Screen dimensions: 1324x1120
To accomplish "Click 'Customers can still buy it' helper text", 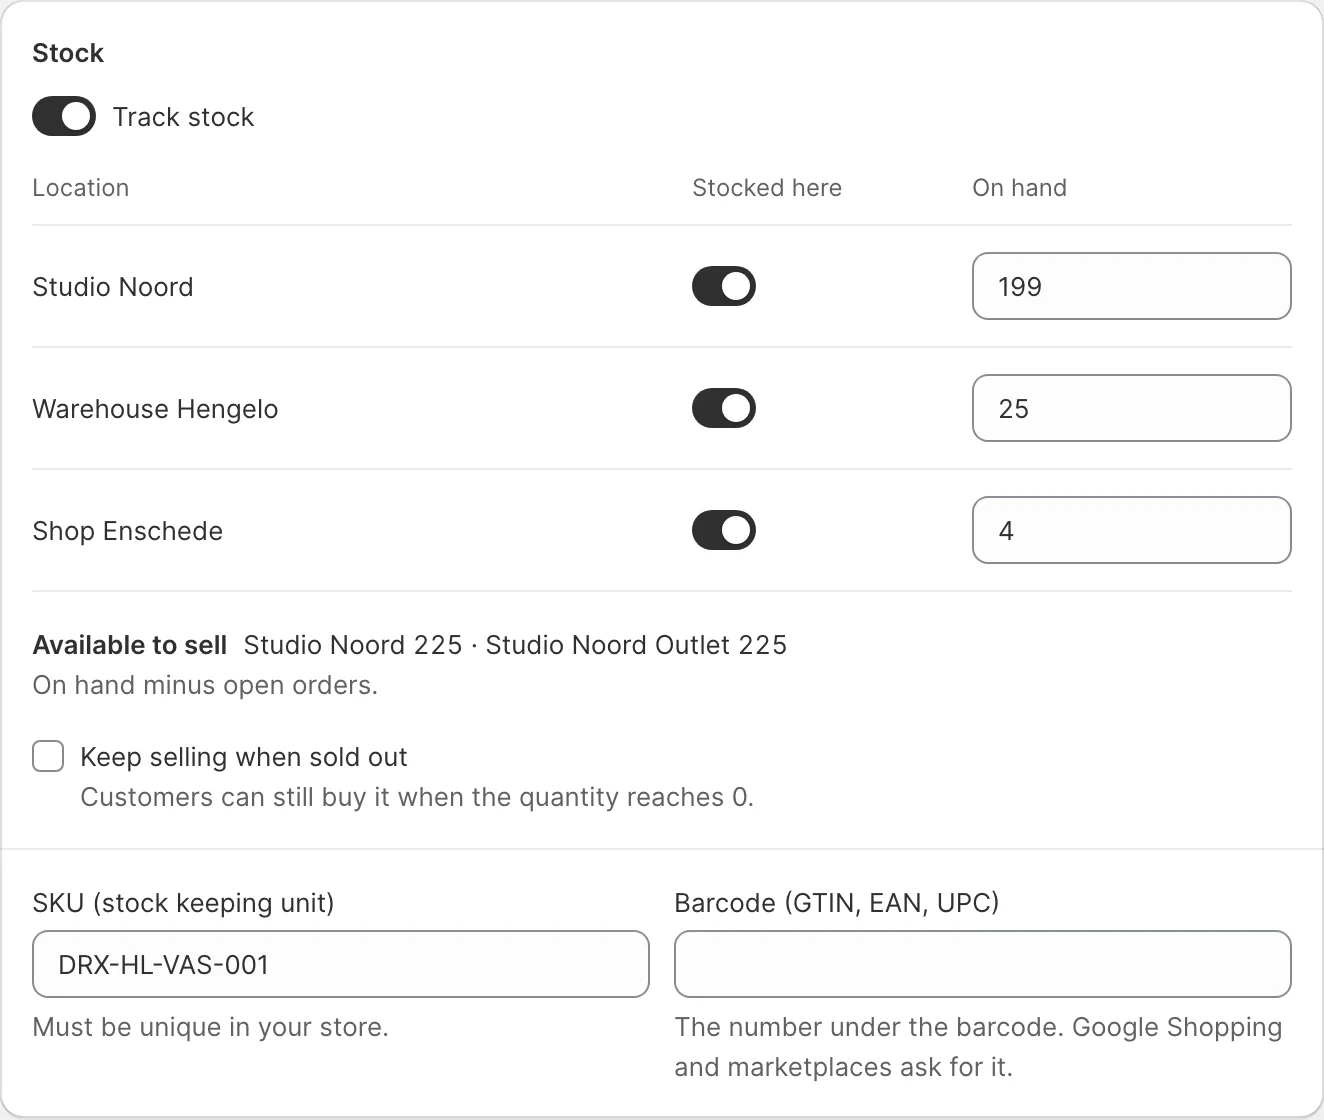I will (x=417, y=797).
